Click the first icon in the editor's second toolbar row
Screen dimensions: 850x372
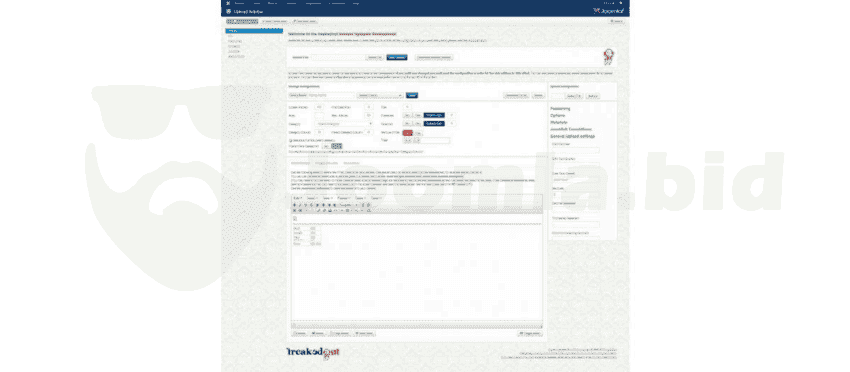point(294,210)
